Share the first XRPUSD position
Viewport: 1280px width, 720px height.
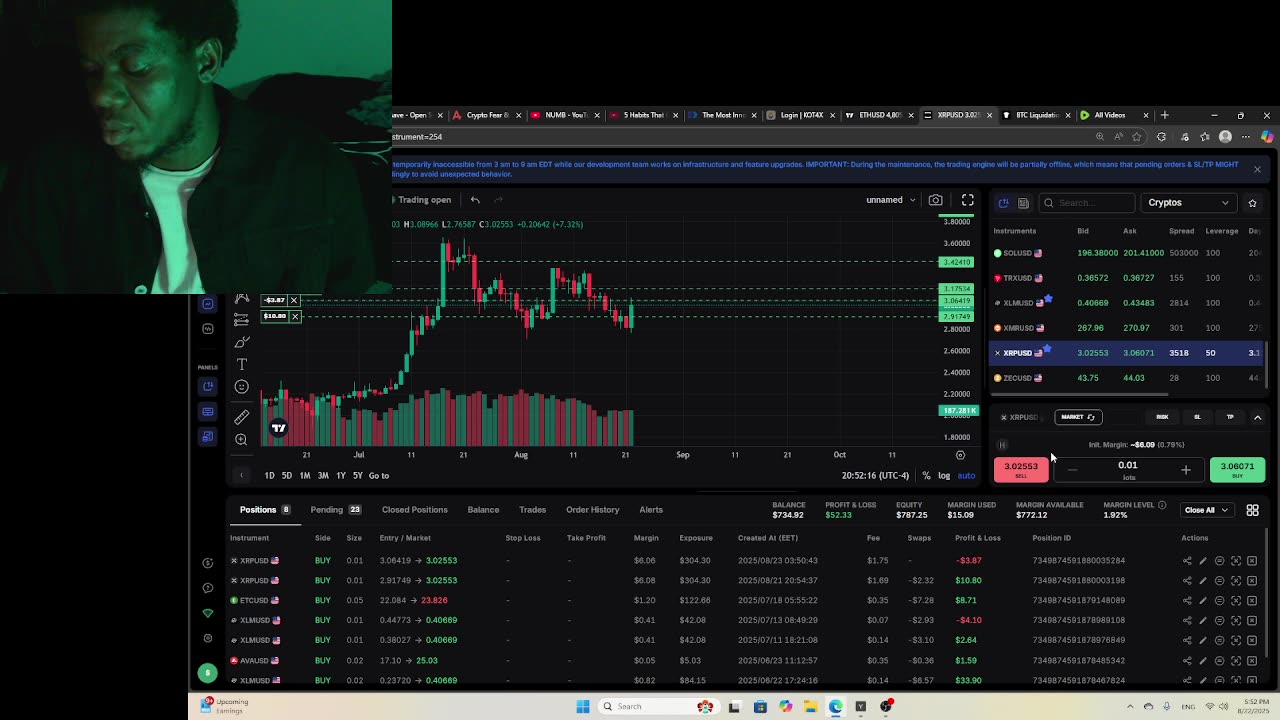1187,561
